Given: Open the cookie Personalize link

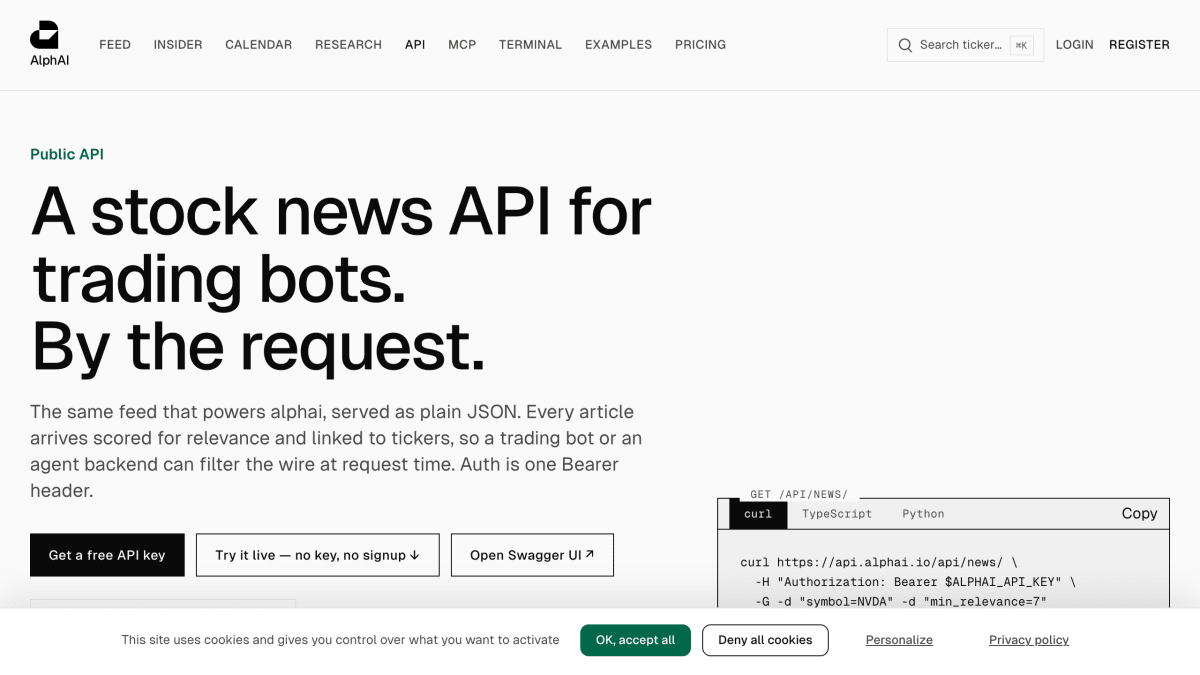Looking at the screenshot, I should (x=899, y=640).
